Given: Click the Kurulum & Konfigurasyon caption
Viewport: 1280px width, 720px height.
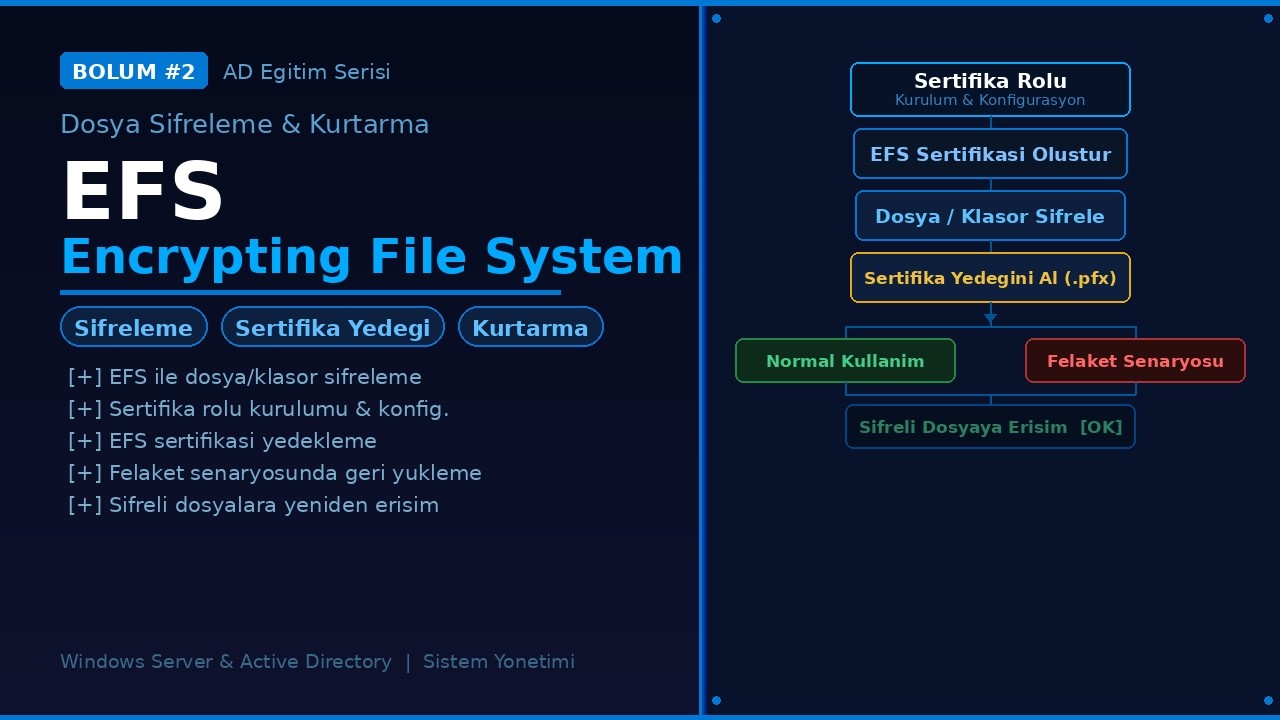Looking at the screenshot, I should pyautogui.click(x=990, y=100).
